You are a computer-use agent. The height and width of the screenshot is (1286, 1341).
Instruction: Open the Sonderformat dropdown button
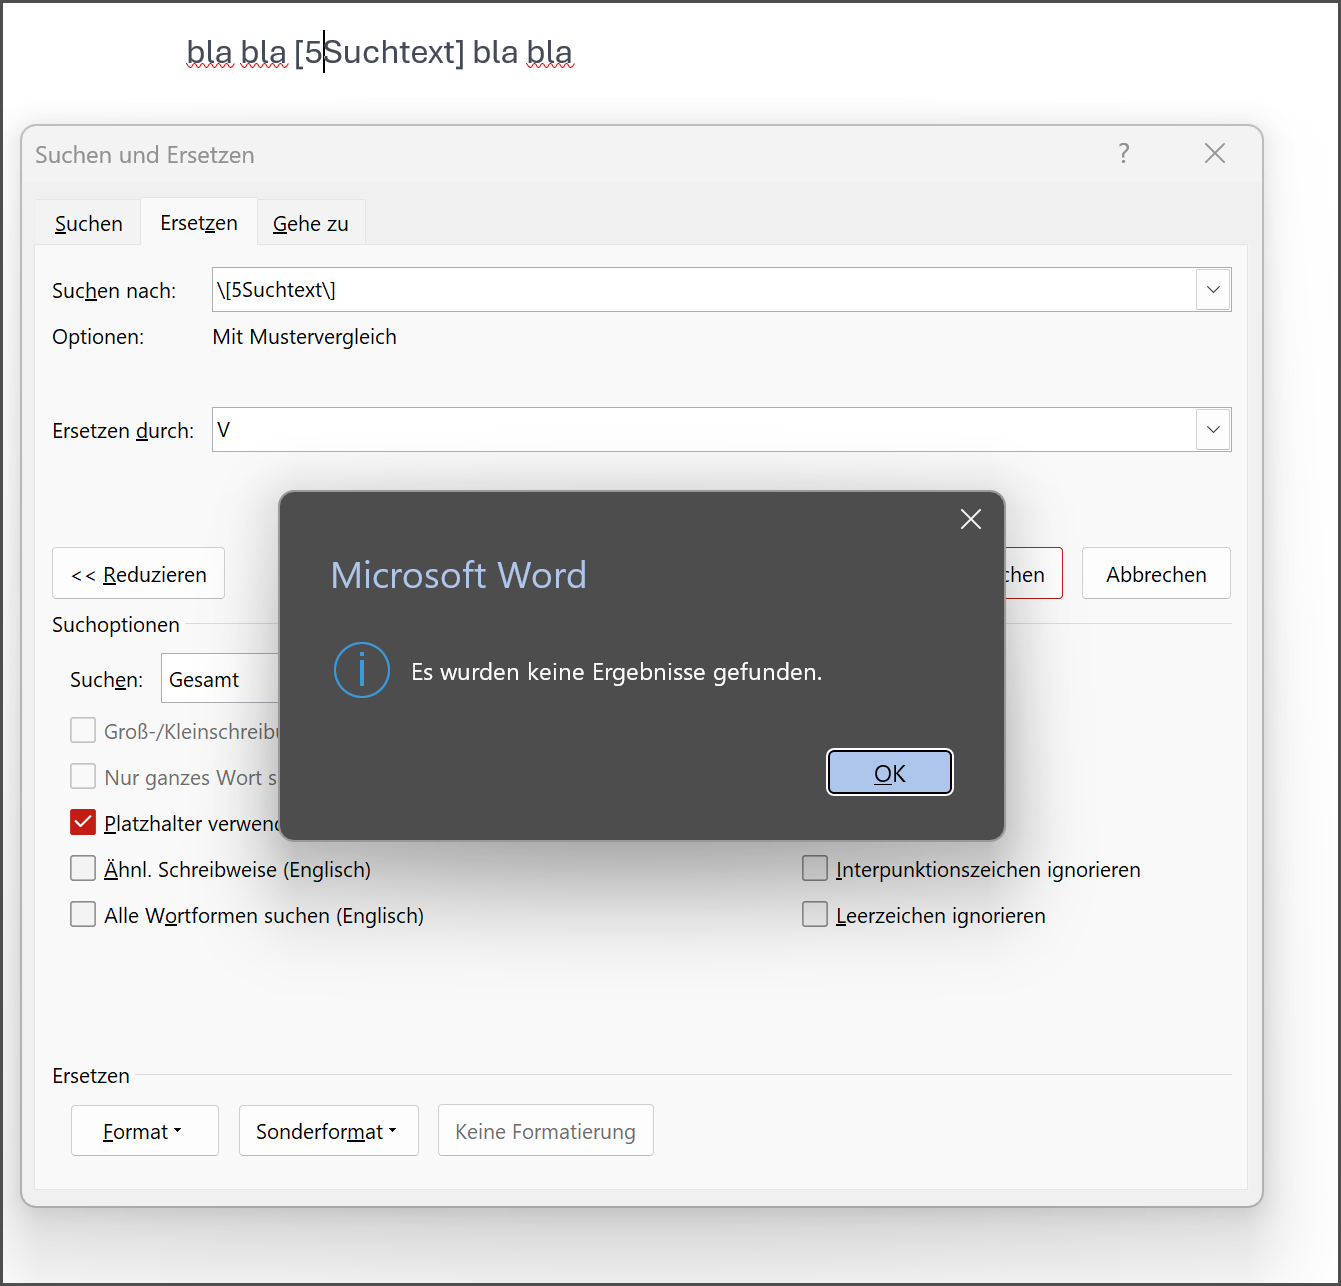tap(328, 1131)
